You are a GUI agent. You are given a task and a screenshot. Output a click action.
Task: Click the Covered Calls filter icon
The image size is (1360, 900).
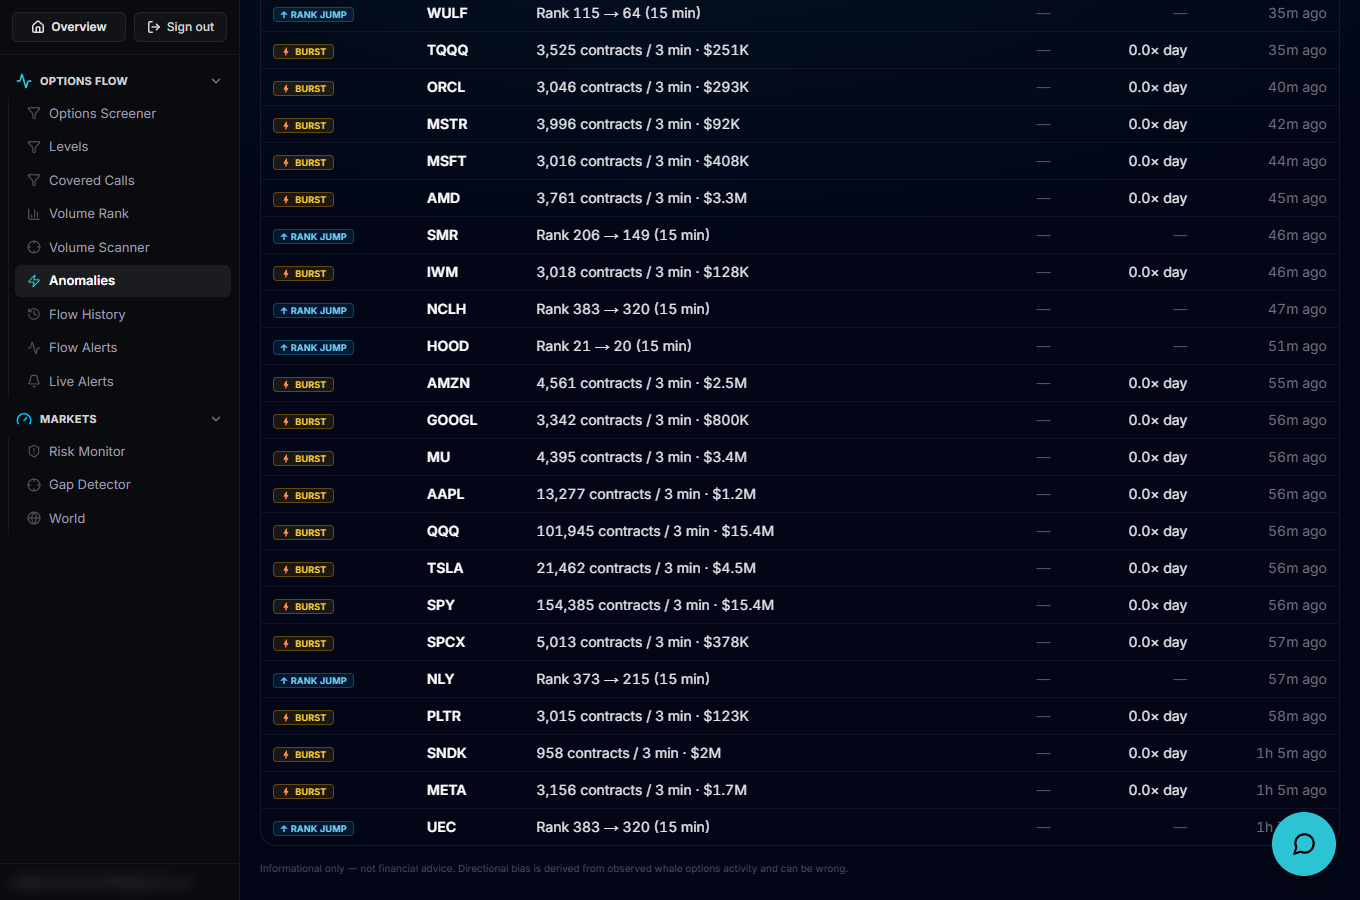click(34, 181)
